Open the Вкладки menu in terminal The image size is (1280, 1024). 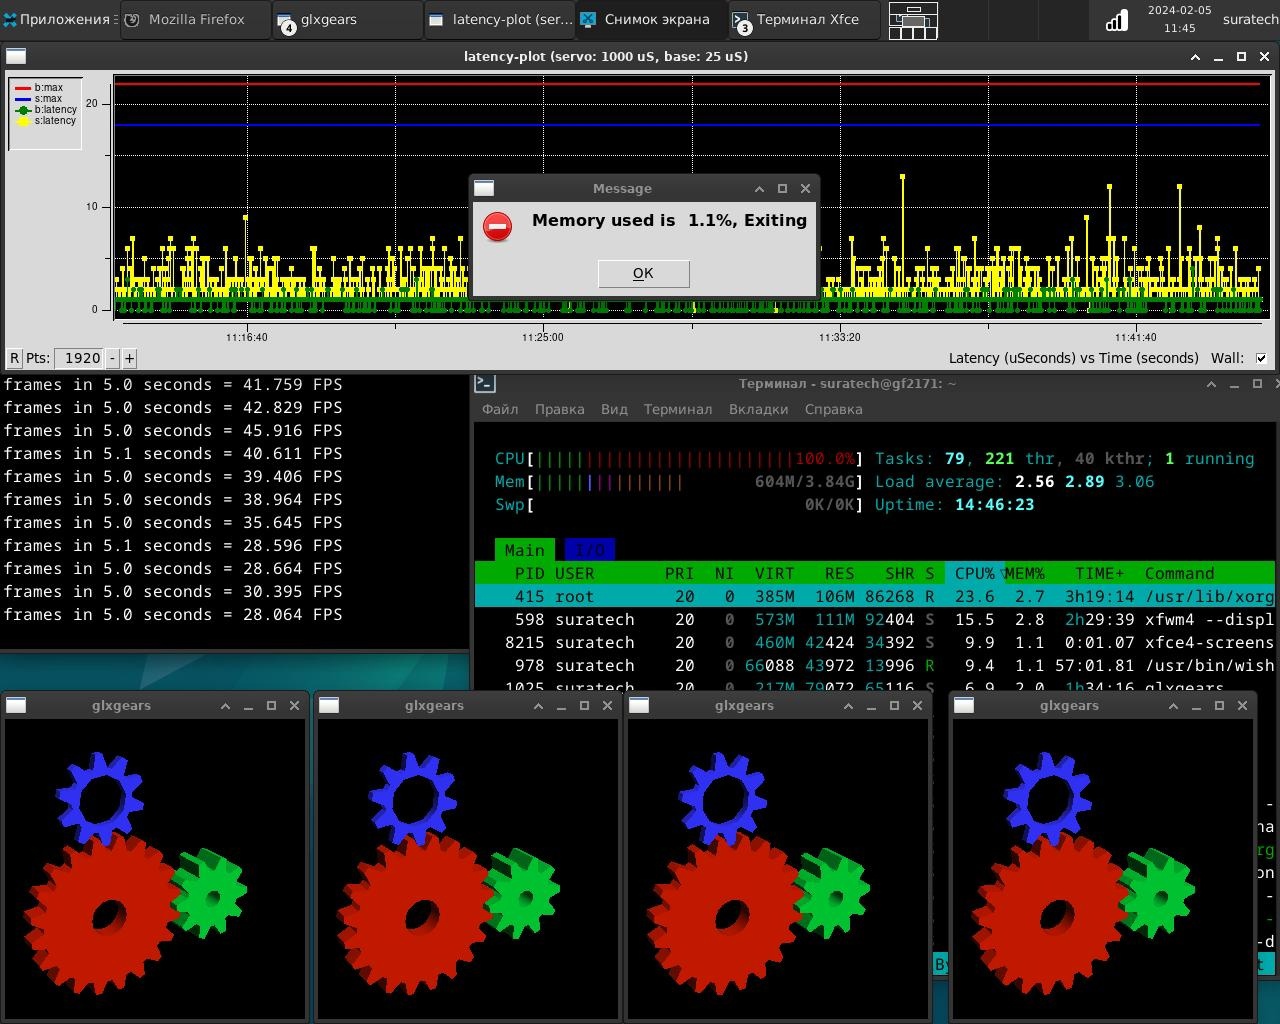pyautogui.click(x=758, y=409)
